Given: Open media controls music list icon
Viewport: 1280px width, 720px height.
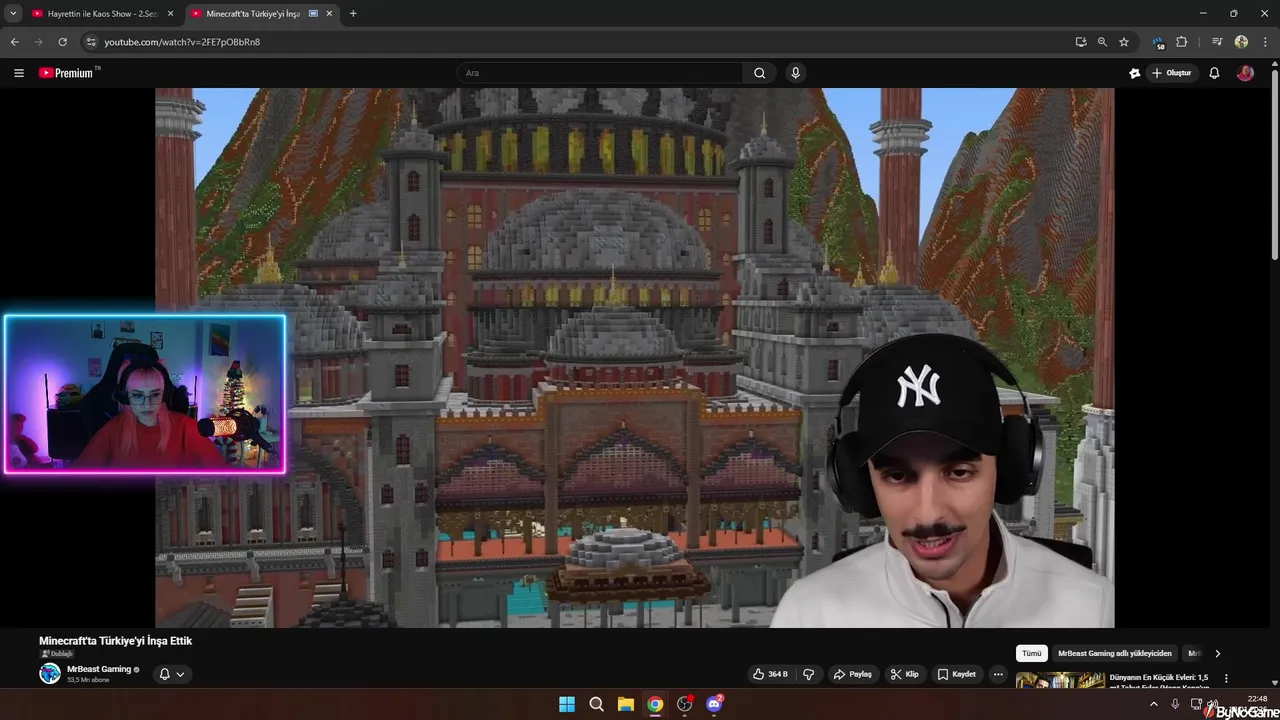Looking at the screenshot, I should coord(1217,42).
